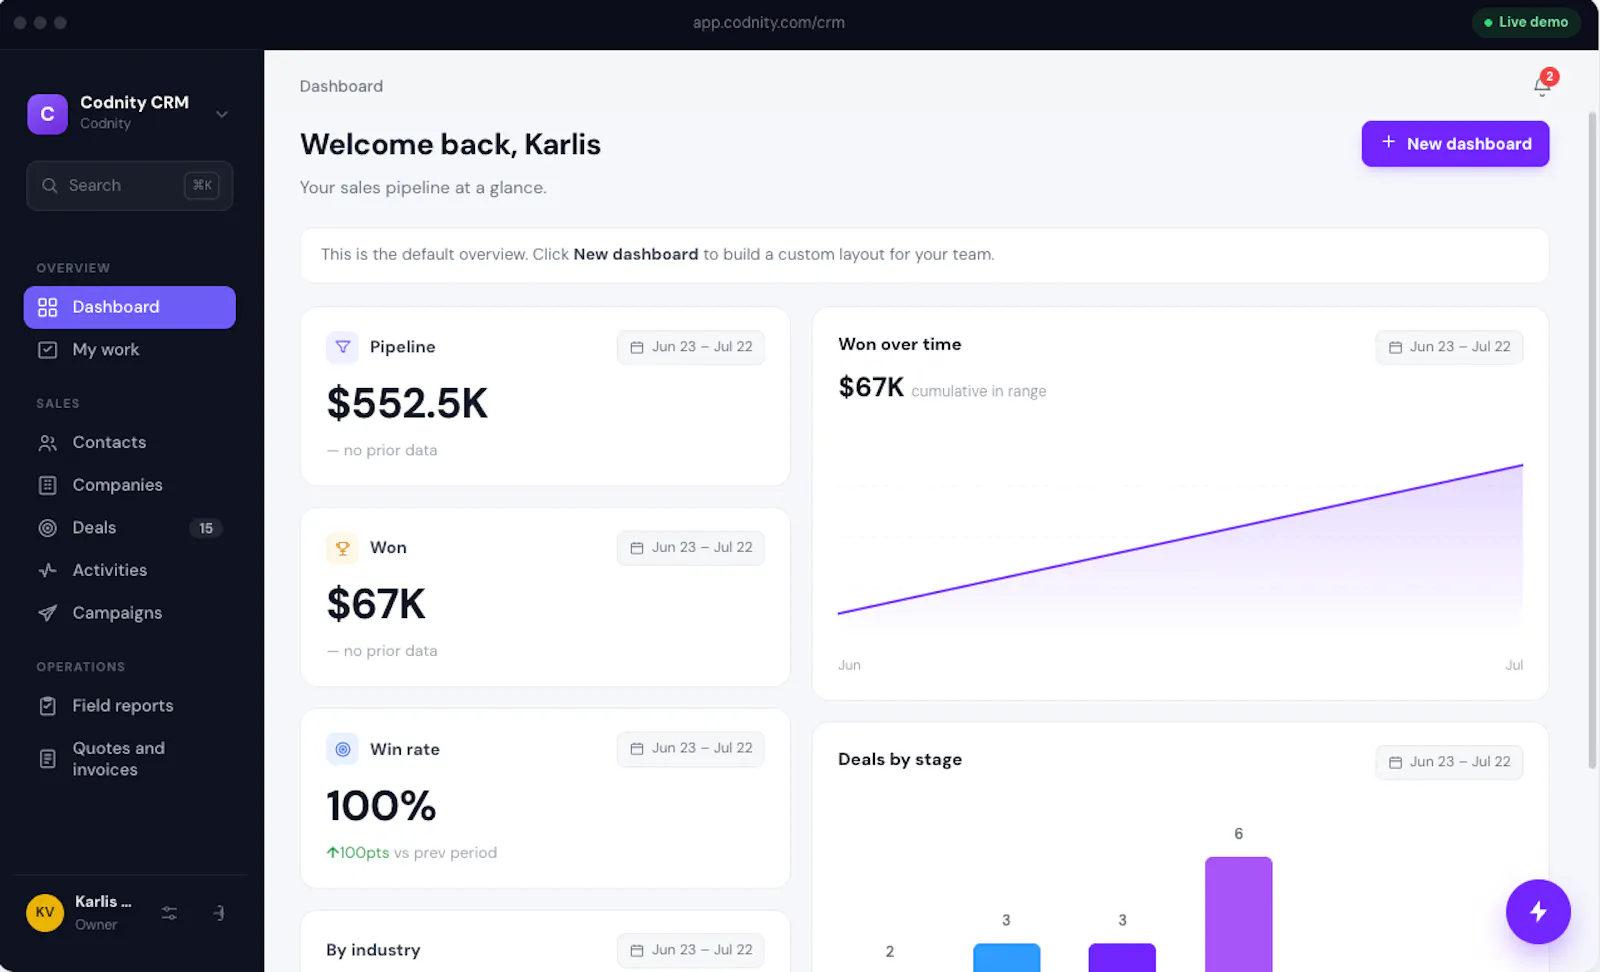Screen dimensions: 1600x972
Task: Click the Won trophy icon
Action: pos(343,548)
